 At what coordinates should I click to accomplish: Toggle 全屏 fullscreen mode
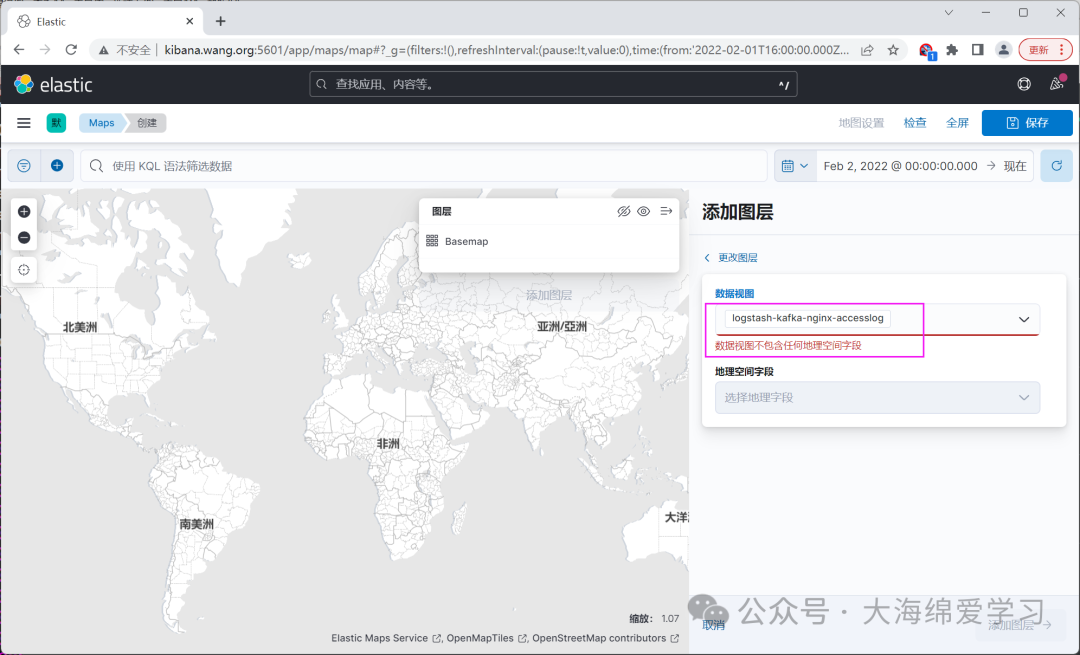point(957,122)
